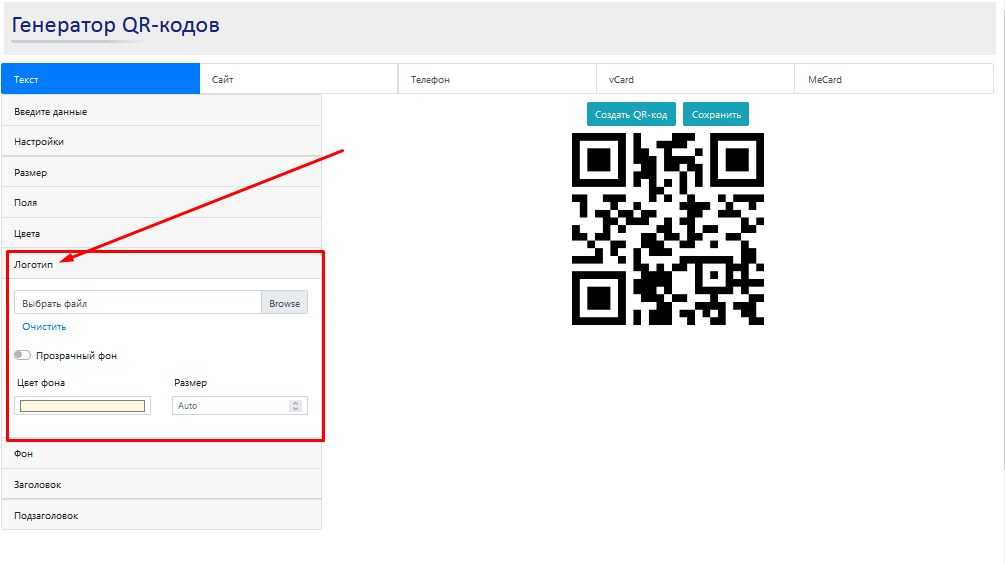Viewport: 1005px width, 565px height.
Task: Open the Цвет фона color swatch
Action: pos(82,406)
